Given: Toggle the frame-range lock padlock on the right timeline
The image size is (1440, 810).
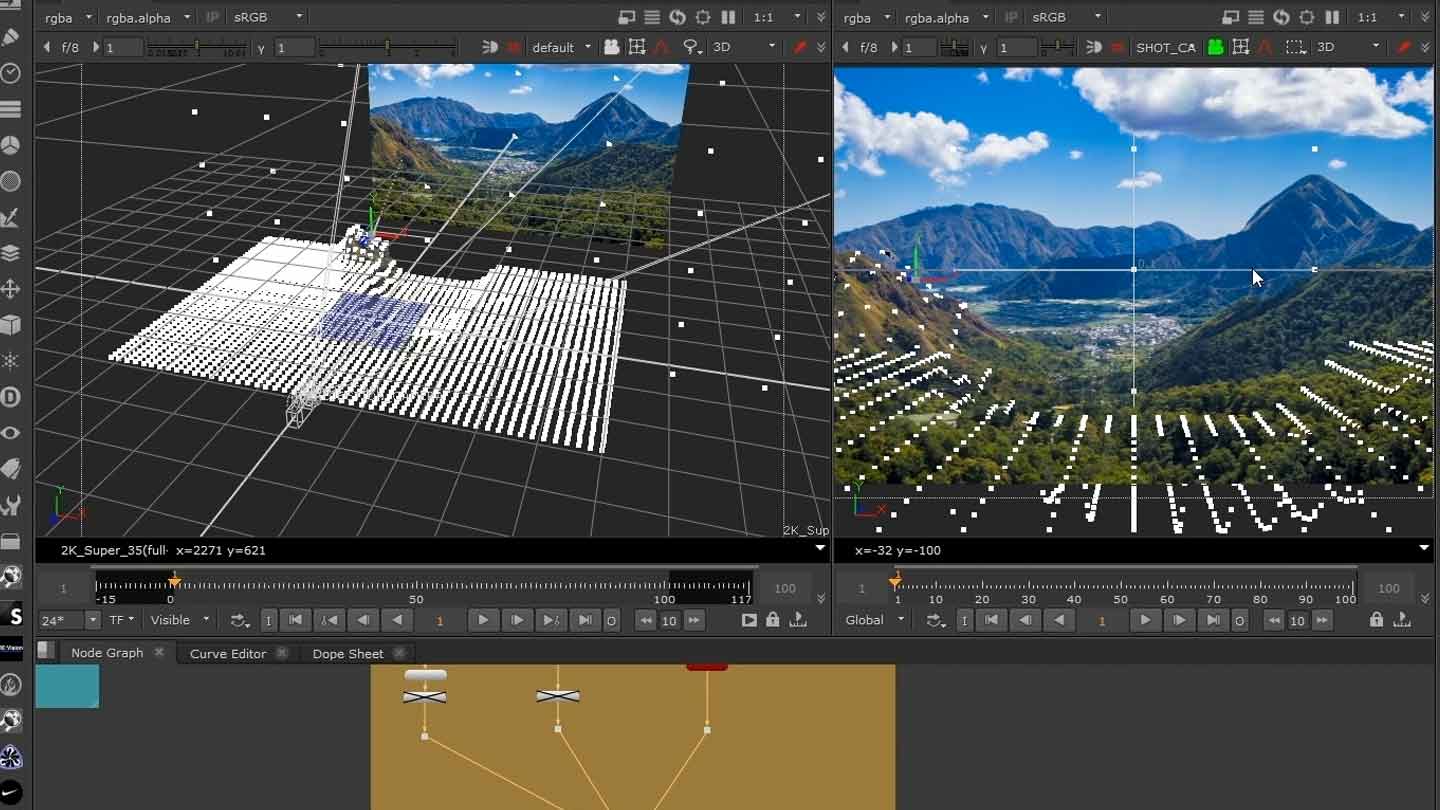Looking at the screenshot, I should [1374, 620].
